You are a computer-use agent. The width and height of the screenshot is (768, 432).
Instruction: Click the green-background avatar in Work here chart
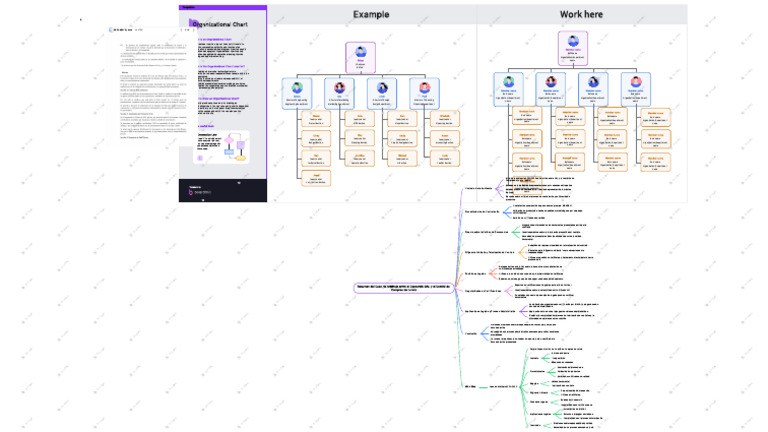[x=508, y=81]
